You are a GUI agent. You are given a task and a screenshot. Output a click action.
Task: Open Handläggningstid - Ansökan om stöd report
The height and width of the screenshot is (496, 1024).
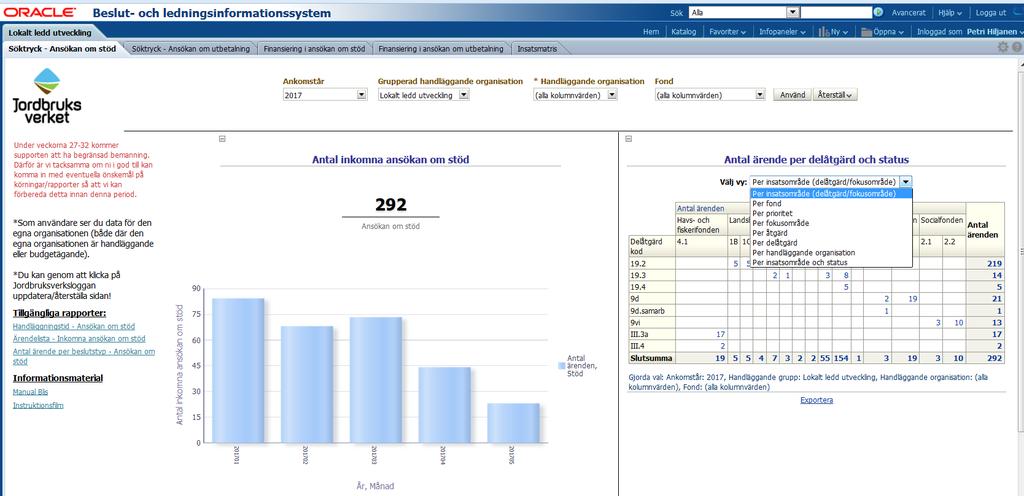pyautogui.click(x=74, y=326)
